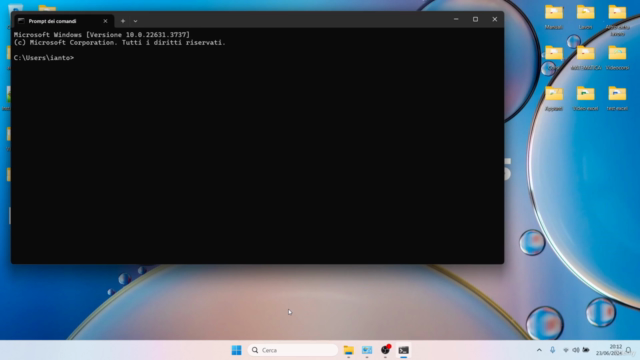Open the notifications bell icon
The width and height of the screenshot is (640, 360).
(x=629, y=350)
